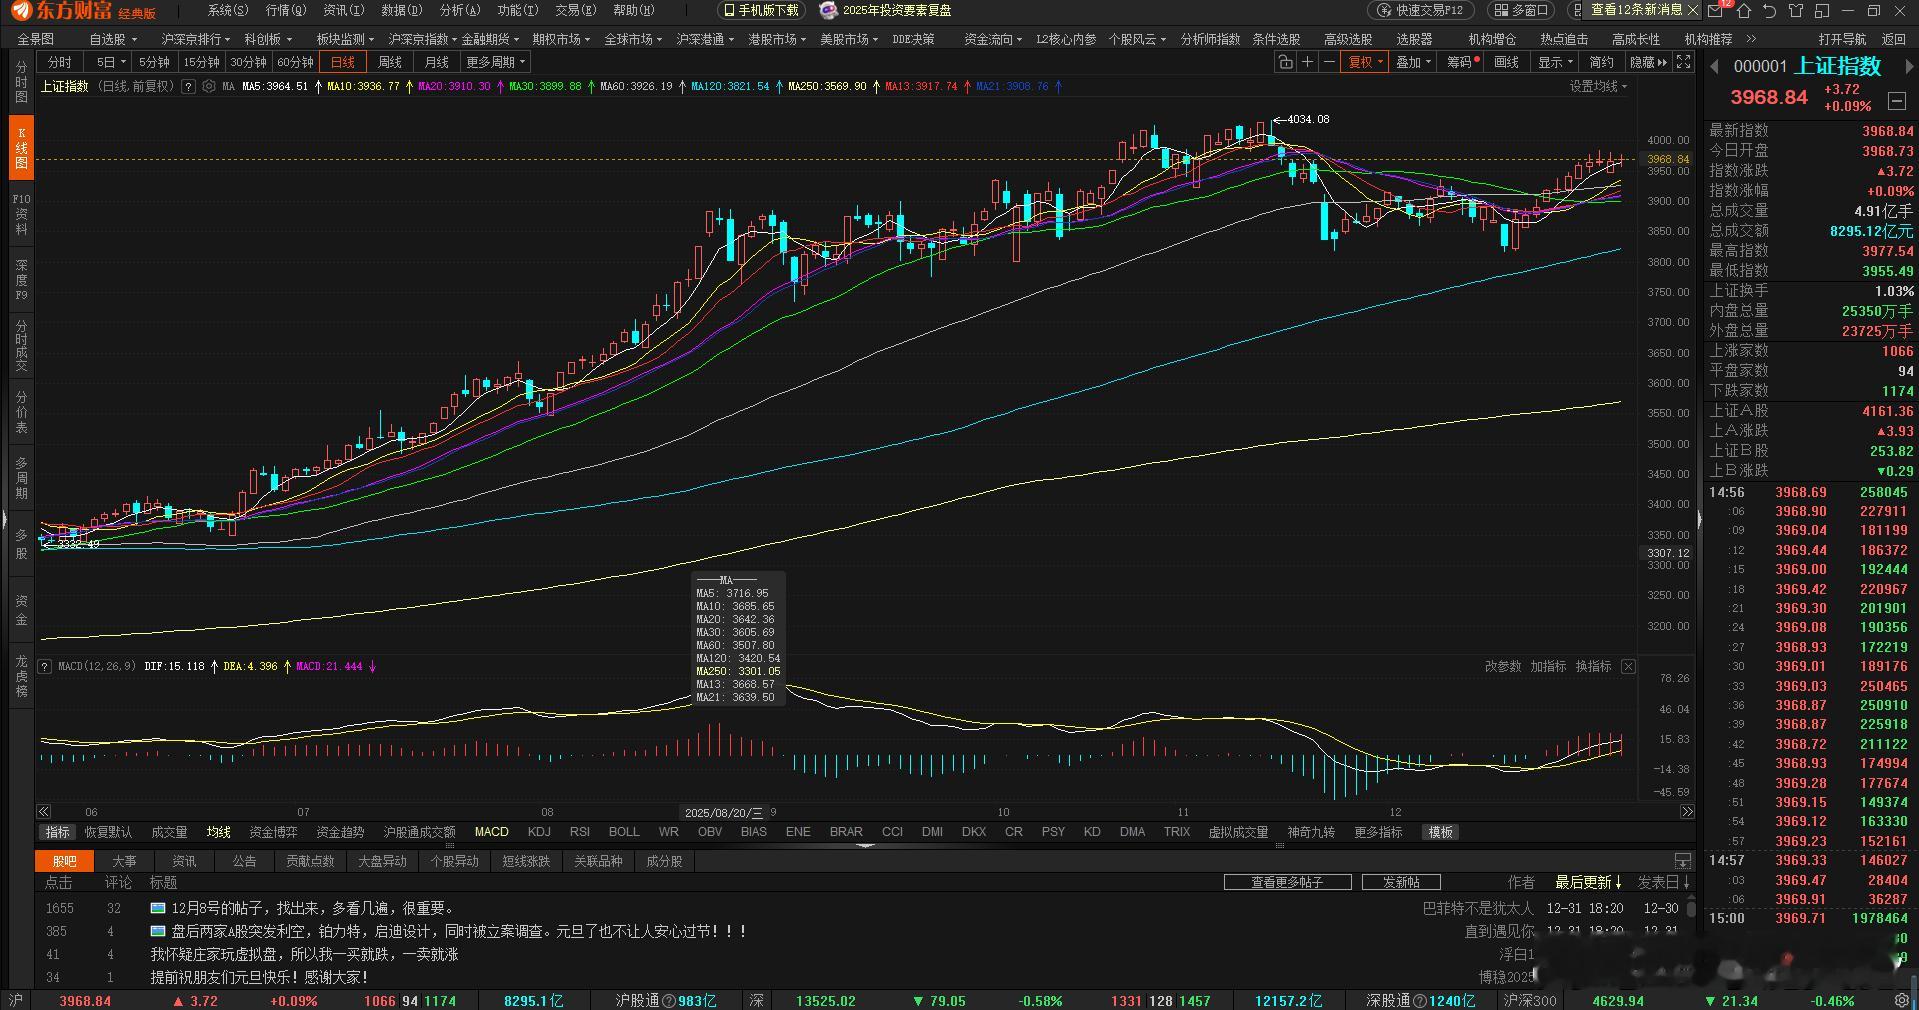Screen dimensions: 1919x1010
Task: Open the 叠加 overlay dropdown
Action: coord(1413,62)
